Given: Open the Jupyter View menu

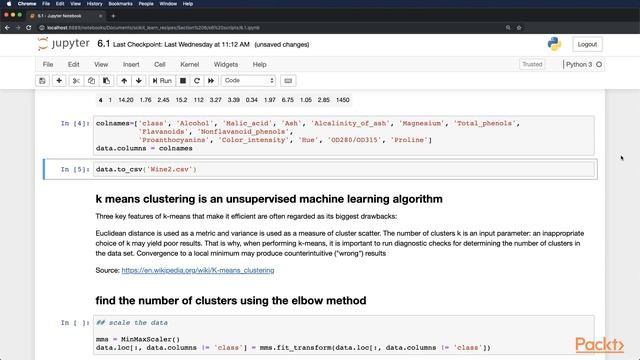Looking at the screenshot, I should pos(101,64).
